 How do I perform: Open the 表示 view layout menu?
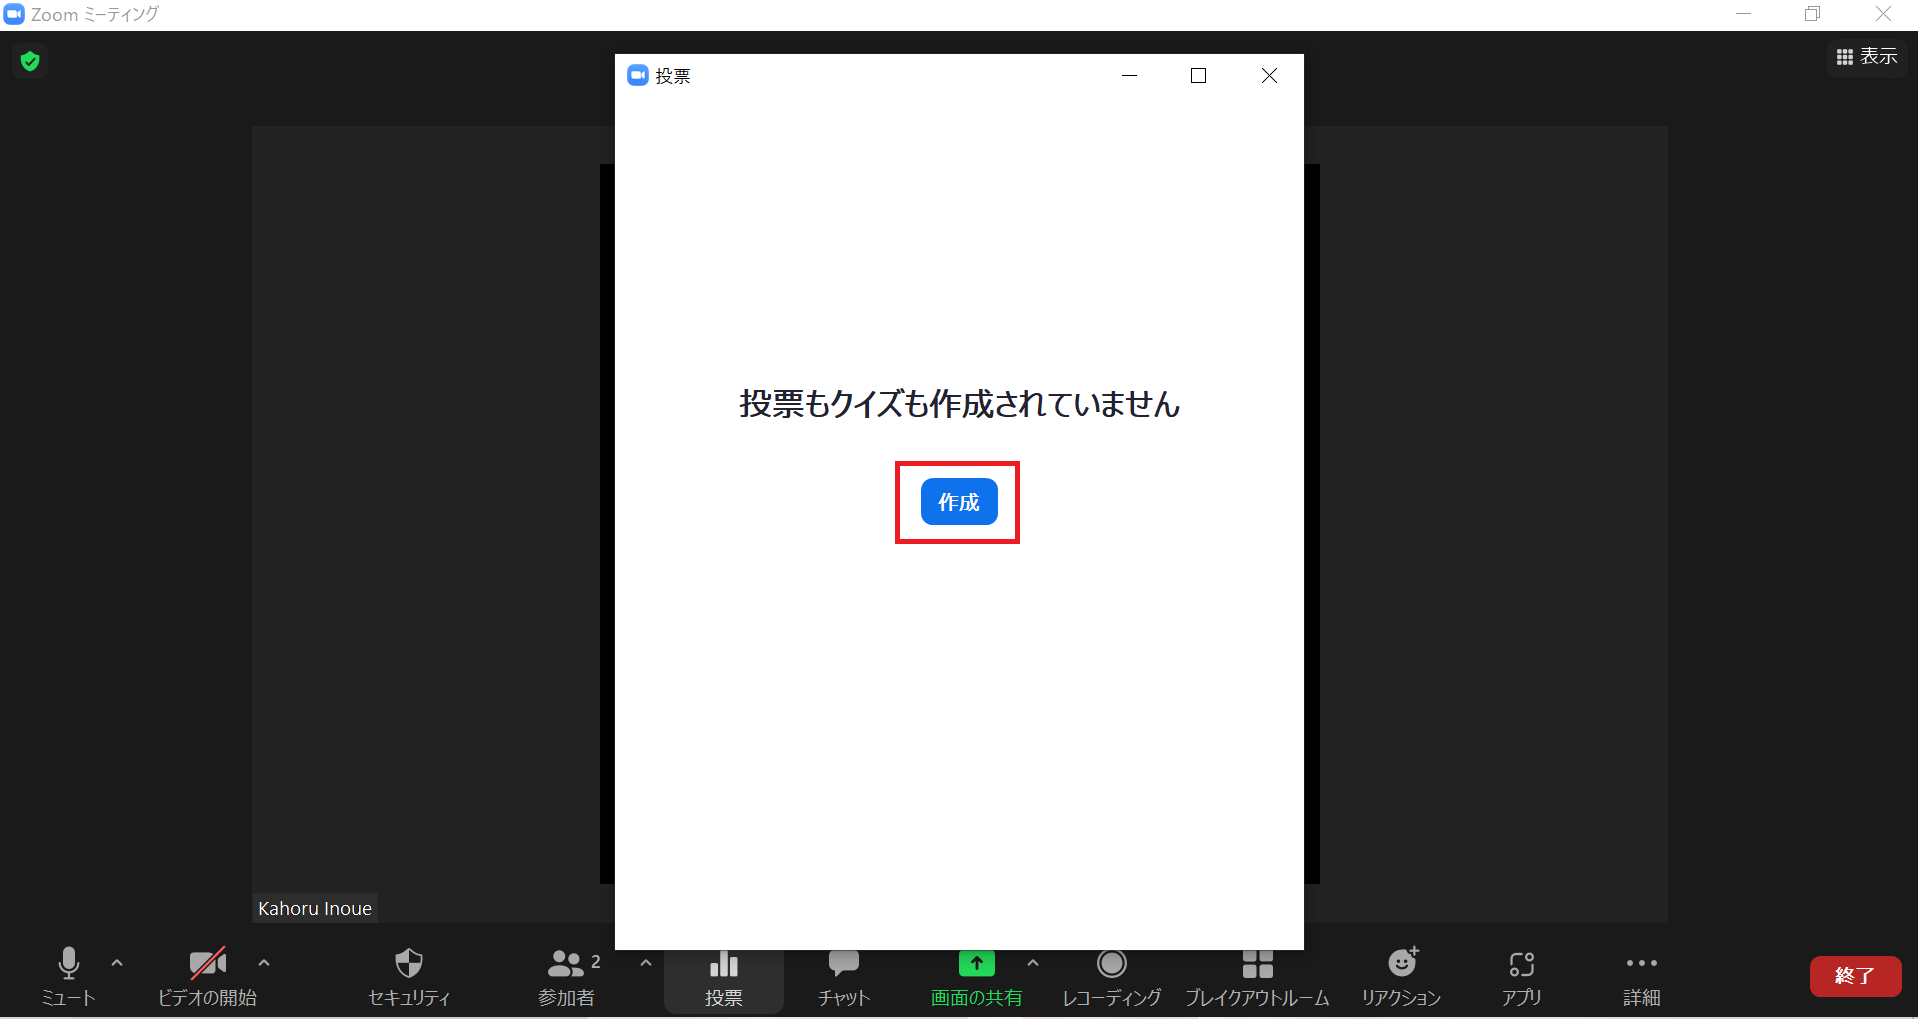(x=1867, y=57)
